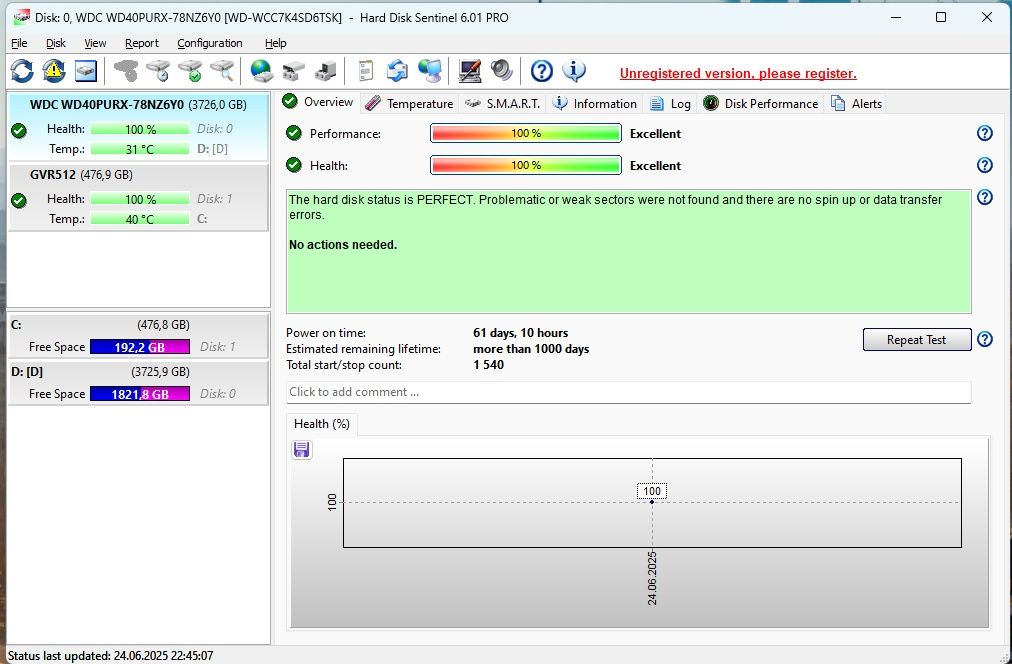Click the WDC disk Health 100 % bar

[x=140, y=129]
